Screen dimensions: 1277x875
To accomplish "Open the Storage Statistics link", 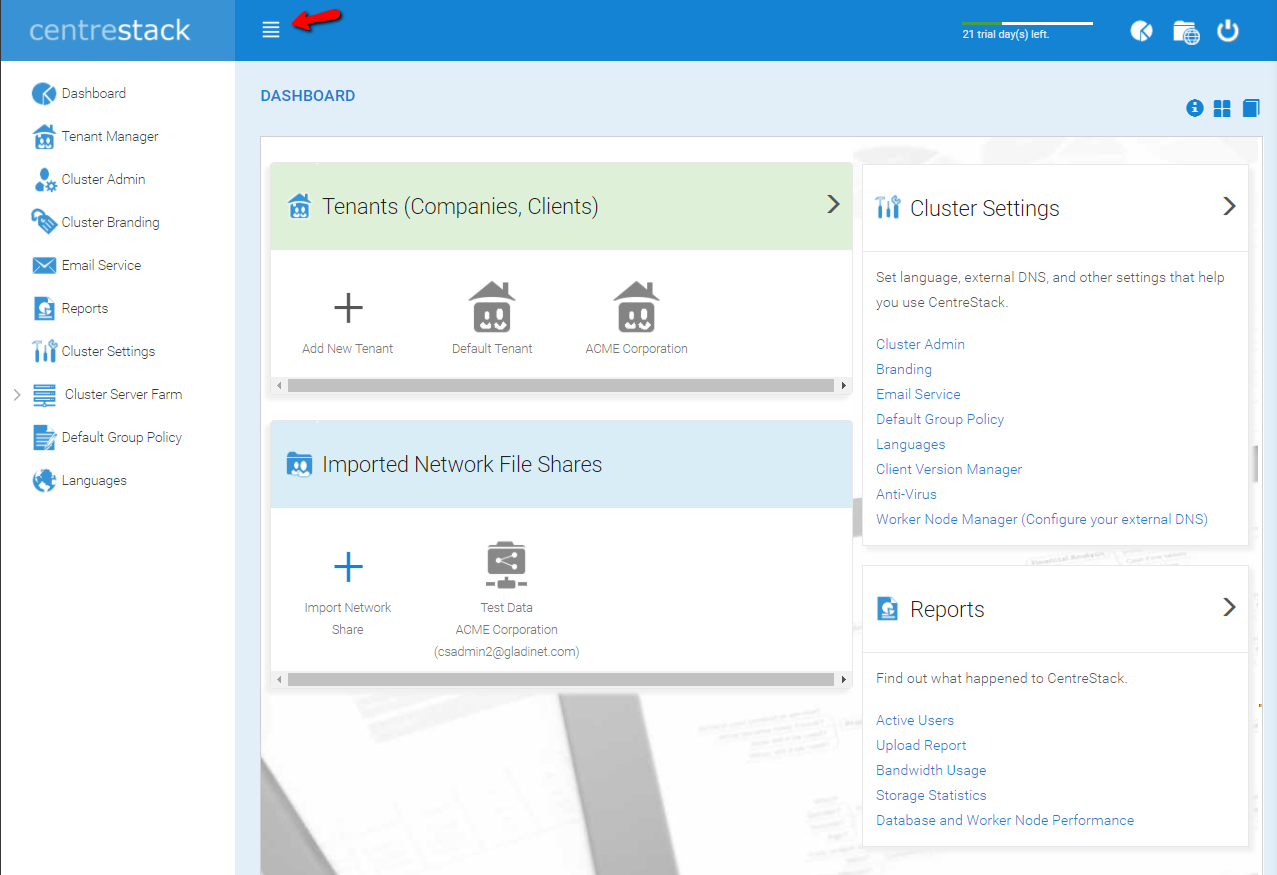I will pos(931,795).
